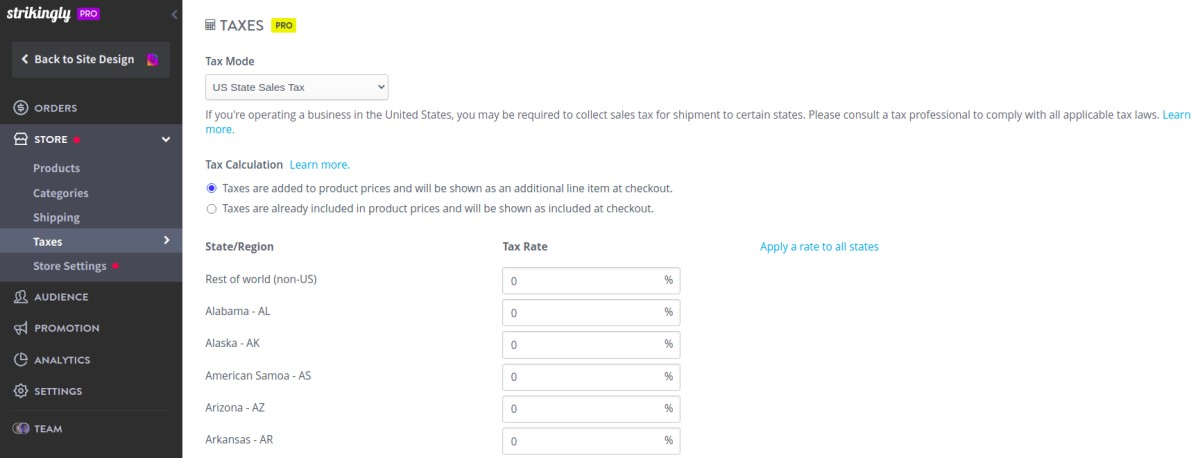Image resolution: width=1200 pixels, height=458 pixels.
Task: Open the Tax Mode dropdown
Action: click(x=296, y=88)
